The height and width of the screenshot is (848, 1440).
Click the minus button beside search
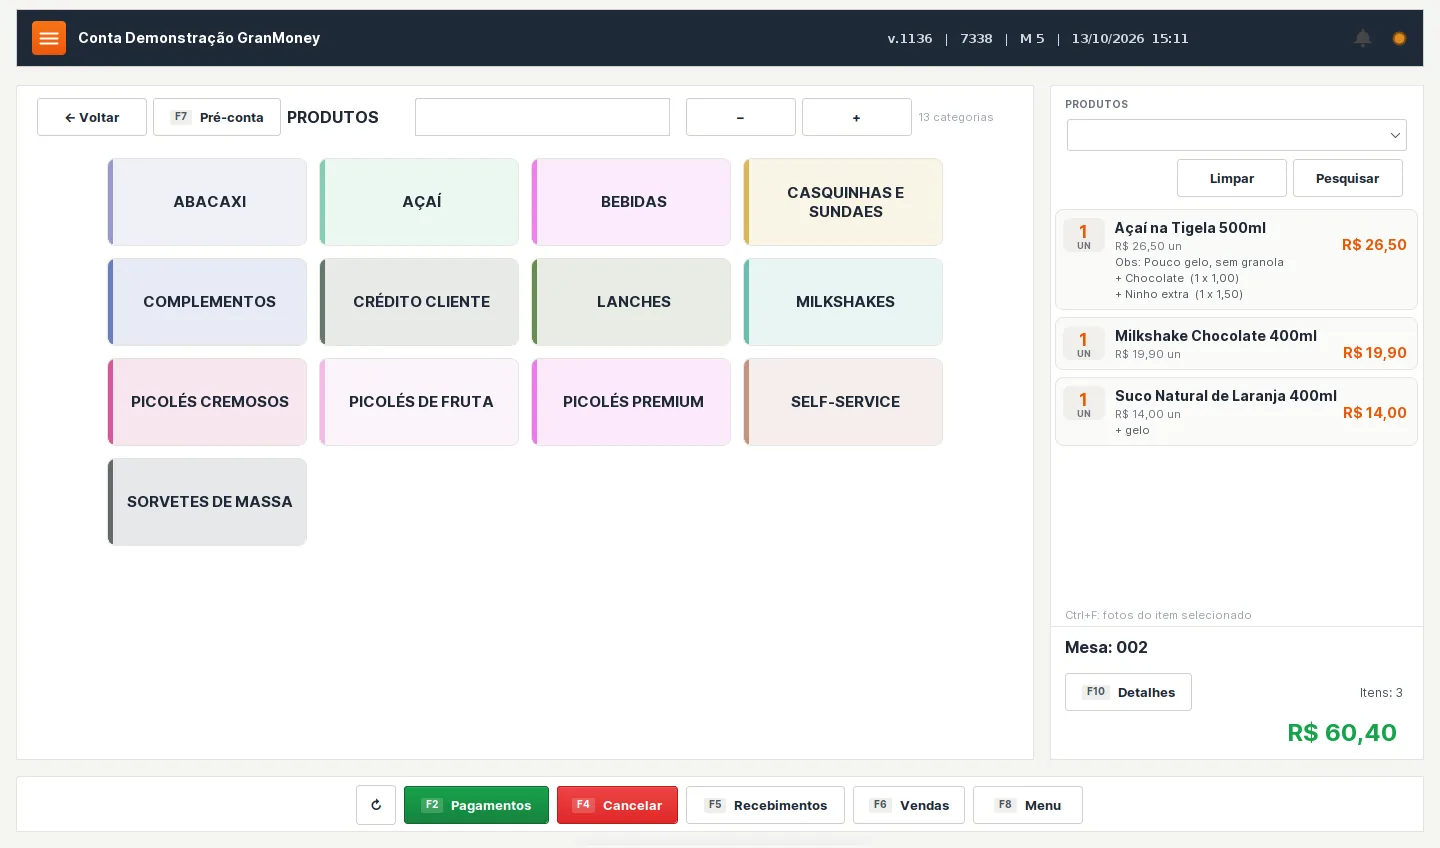(741, 117)
